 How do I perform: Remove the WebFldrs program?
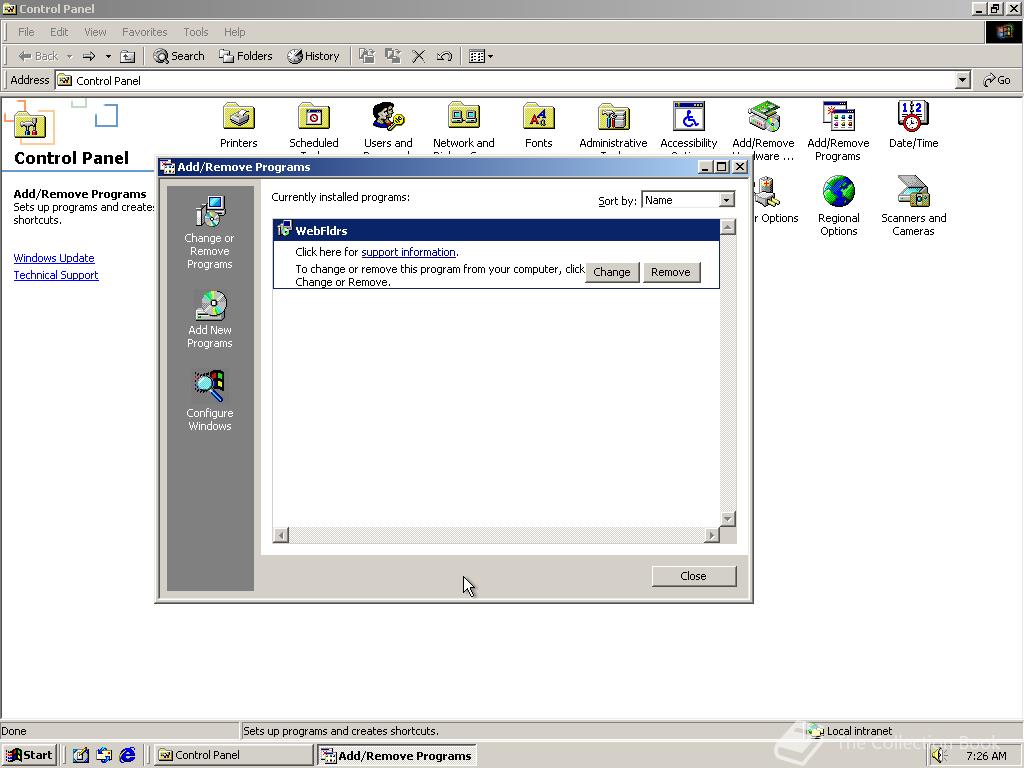671,271
